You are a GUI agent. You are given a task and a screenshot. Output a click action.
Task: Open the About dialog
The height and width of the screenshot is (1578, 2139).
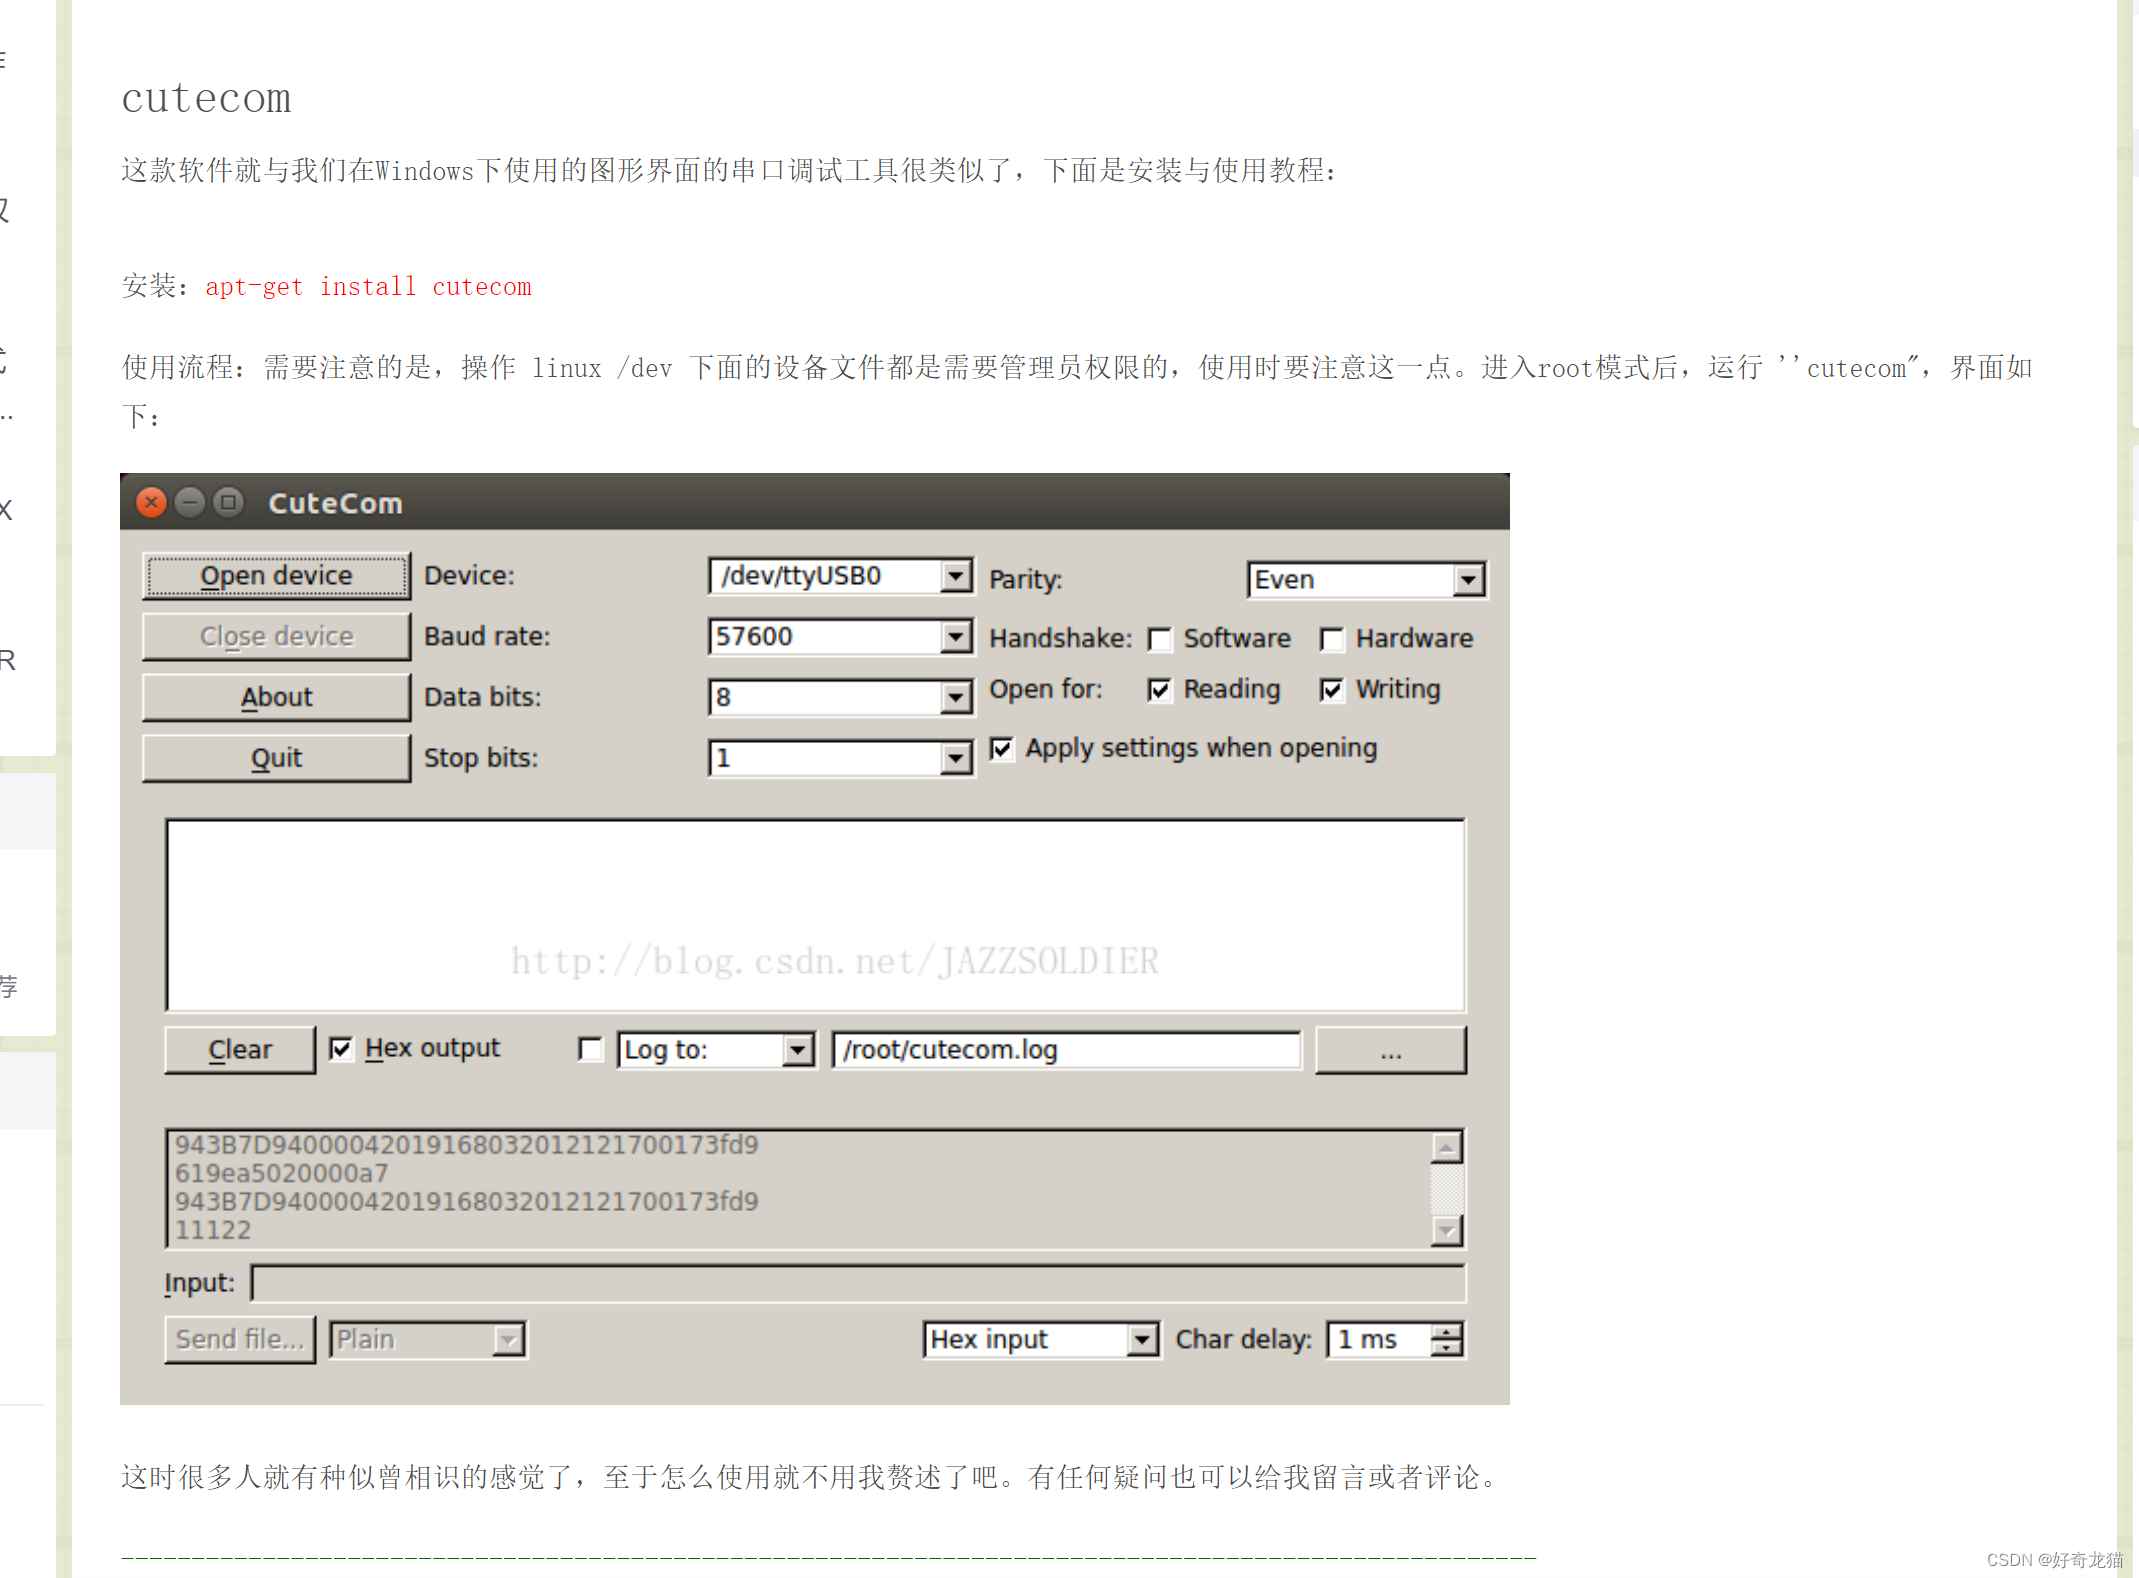click(276, 697)
